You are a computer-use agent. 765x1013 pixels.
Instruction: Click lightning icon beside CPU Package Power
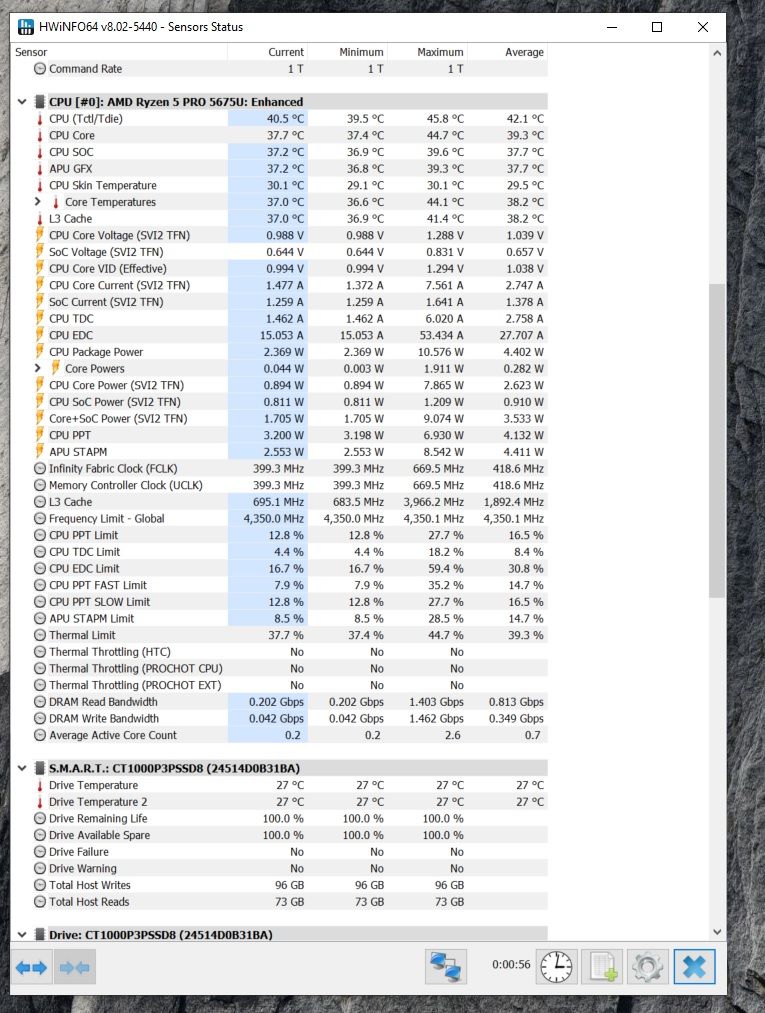[39, 352]
